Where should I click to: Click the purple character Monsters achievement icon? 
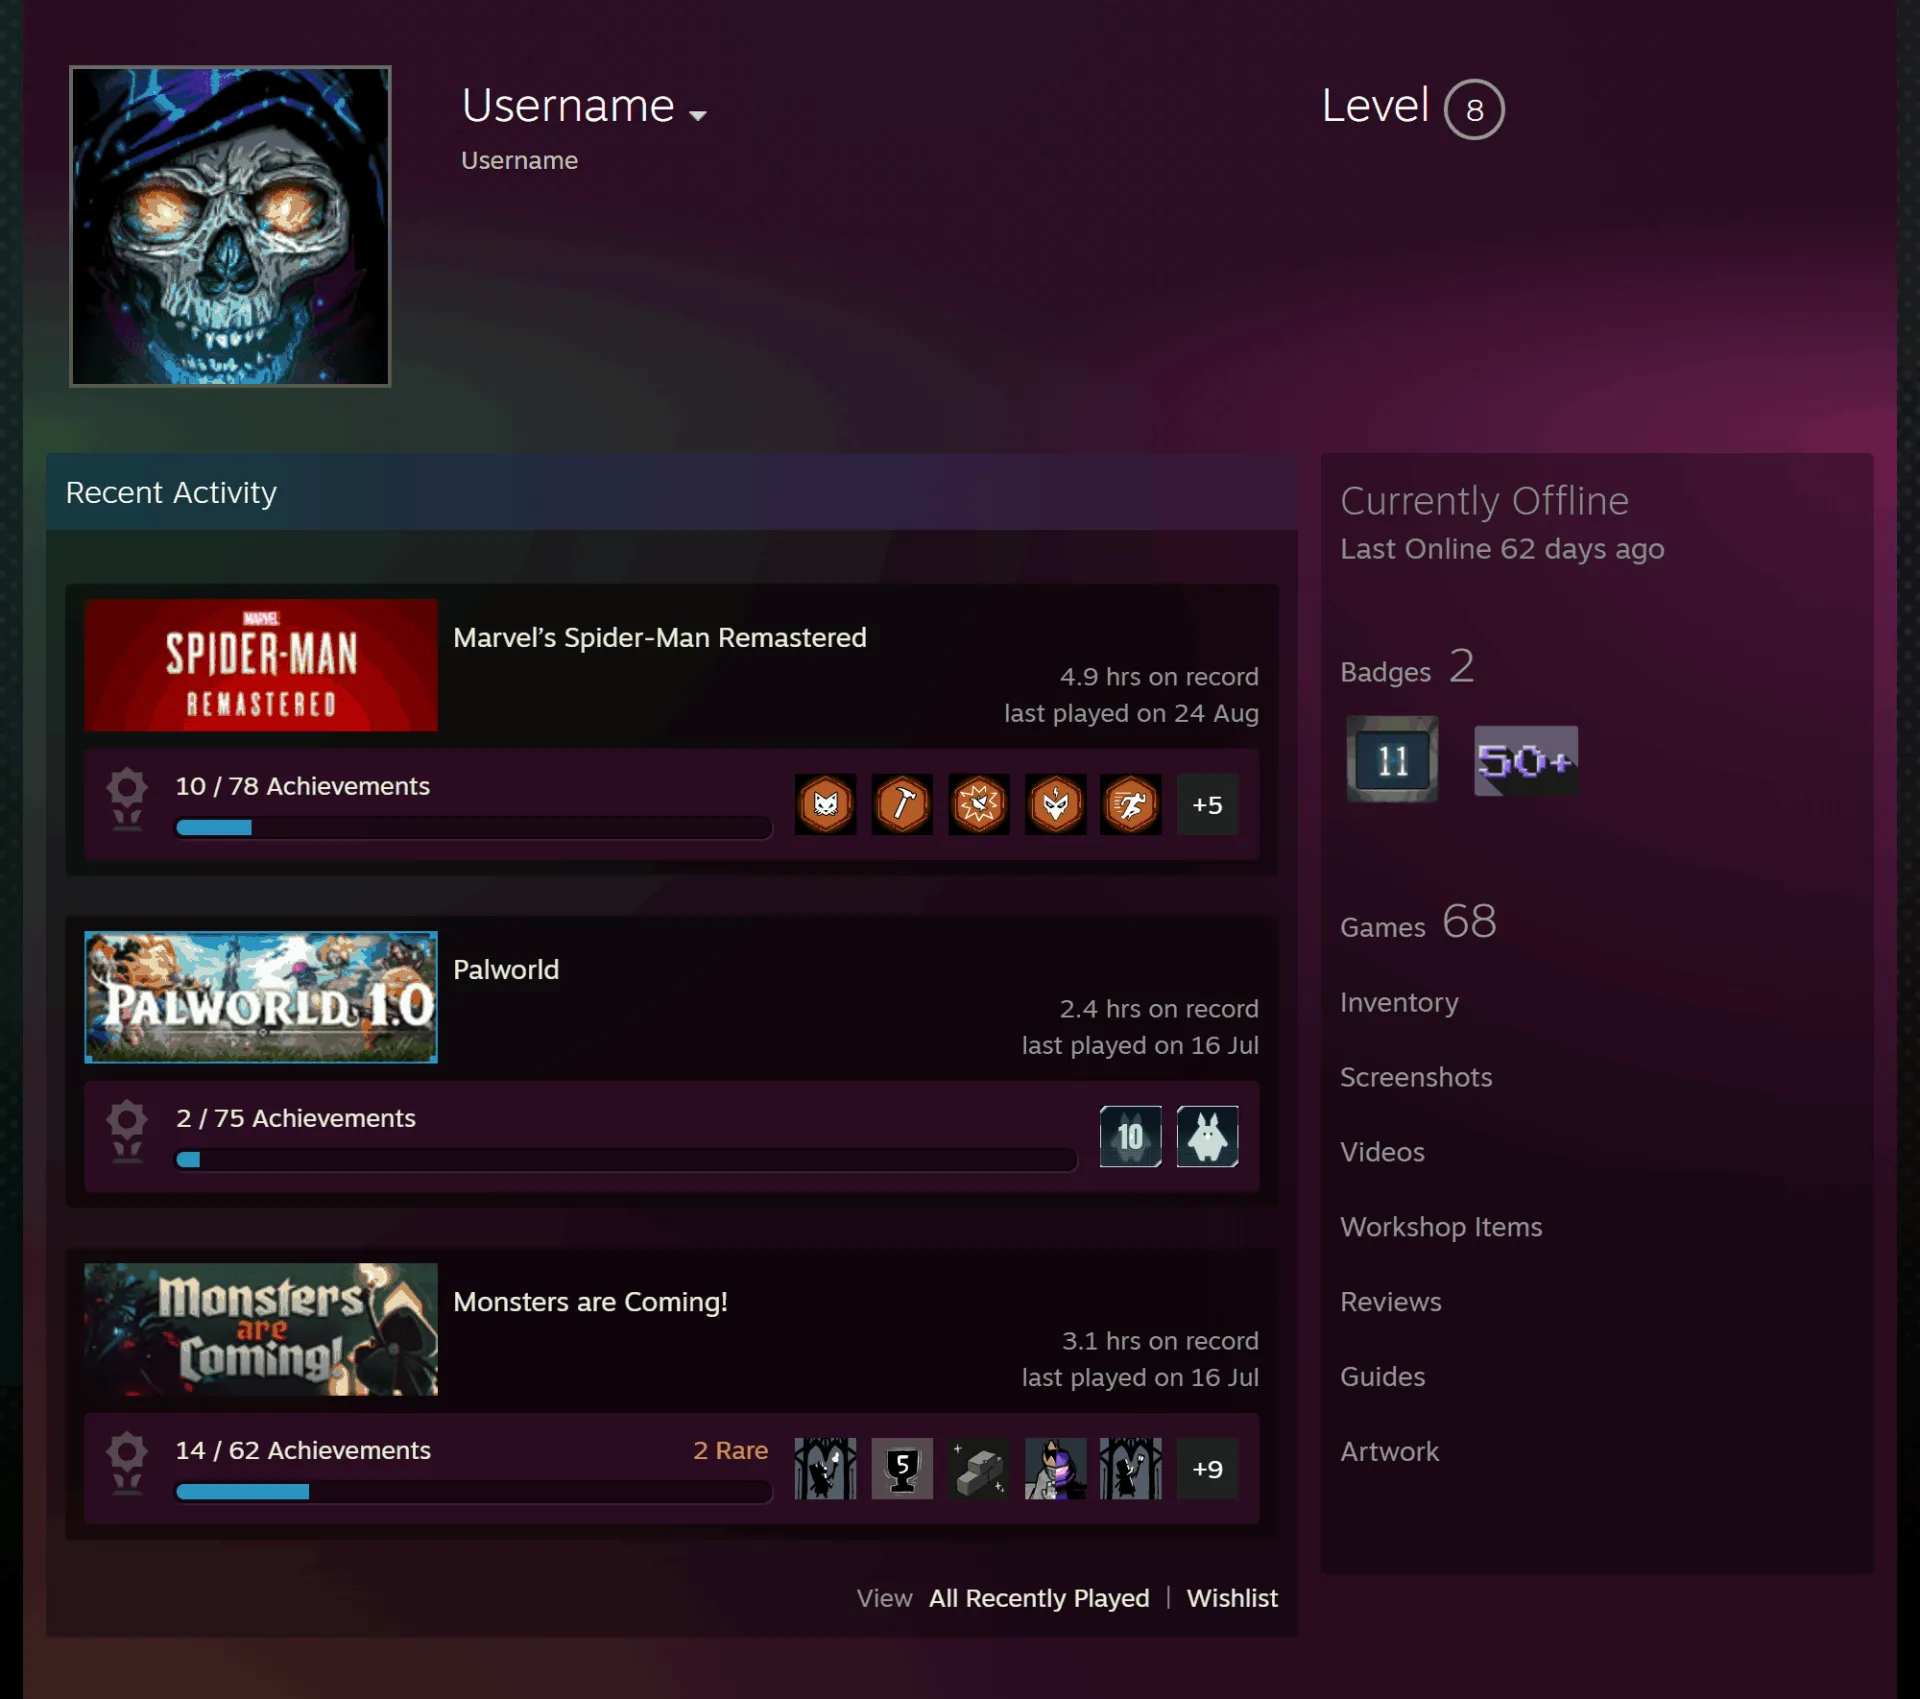pyautogui.click(x=1055, y=1468)
